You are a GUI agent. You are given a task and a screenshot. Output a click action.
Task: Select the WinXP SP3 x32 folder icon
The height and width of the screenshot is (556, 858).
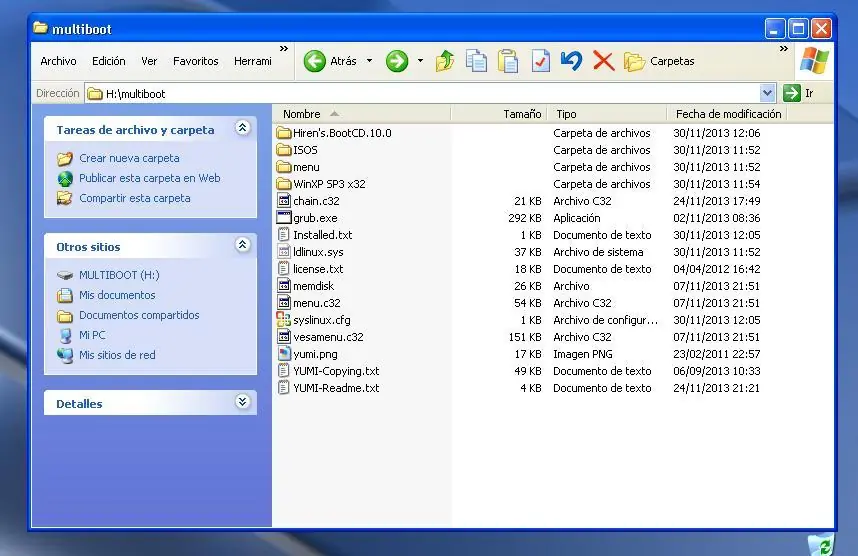(x=283, y=184)
